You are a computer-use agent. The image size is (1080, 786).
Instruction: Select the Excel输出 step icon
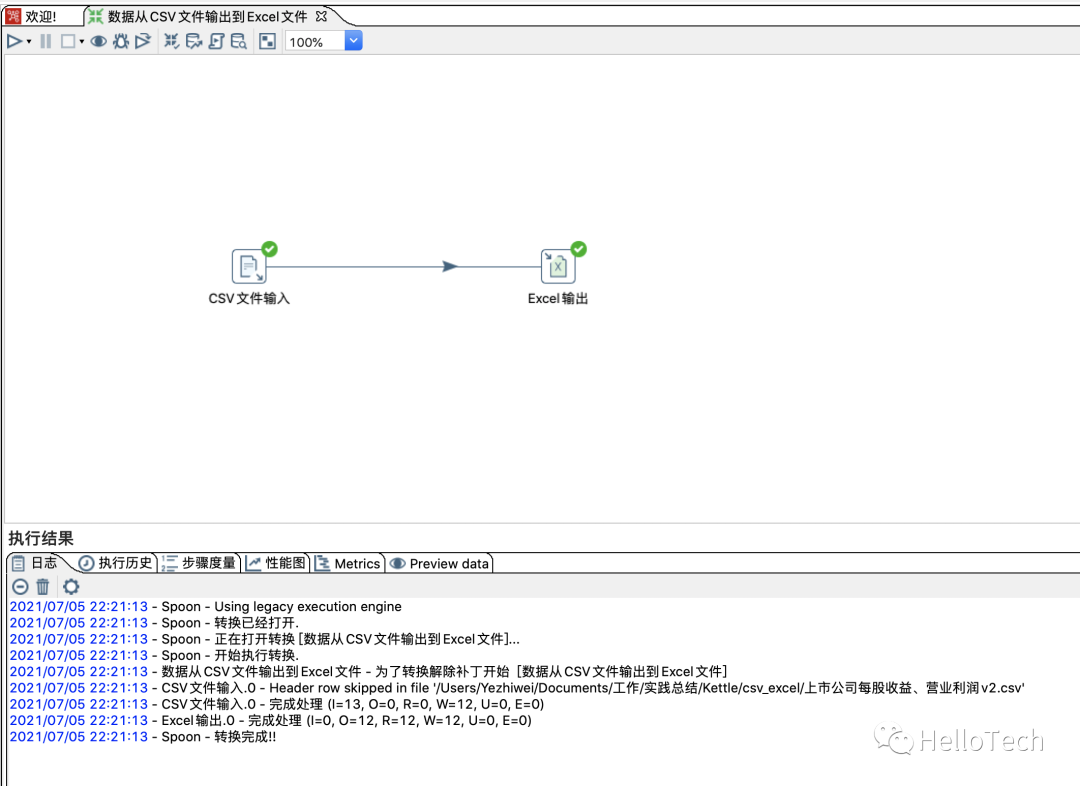coord(558,267)
